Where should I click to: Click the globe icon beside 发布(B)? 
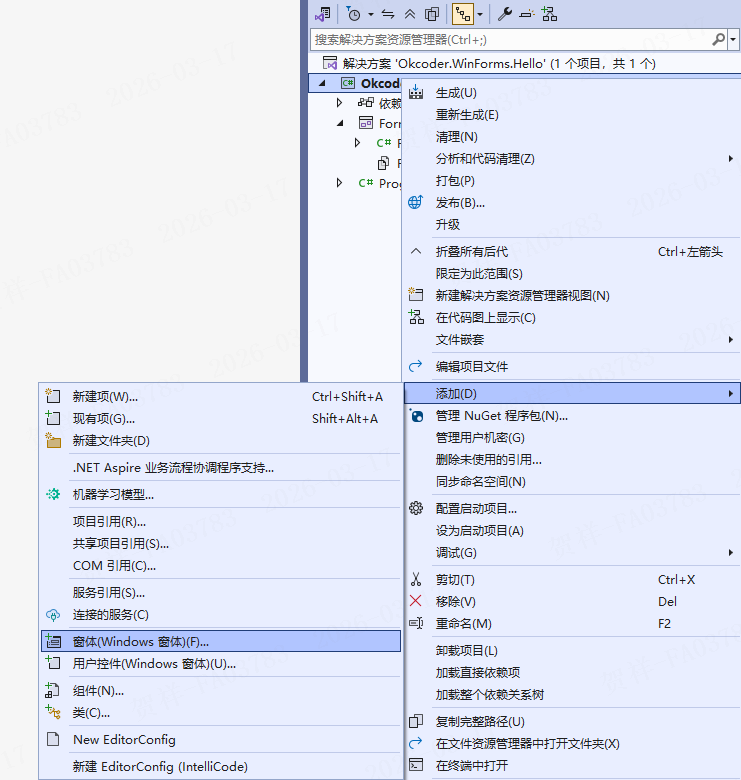click(416, 202)
